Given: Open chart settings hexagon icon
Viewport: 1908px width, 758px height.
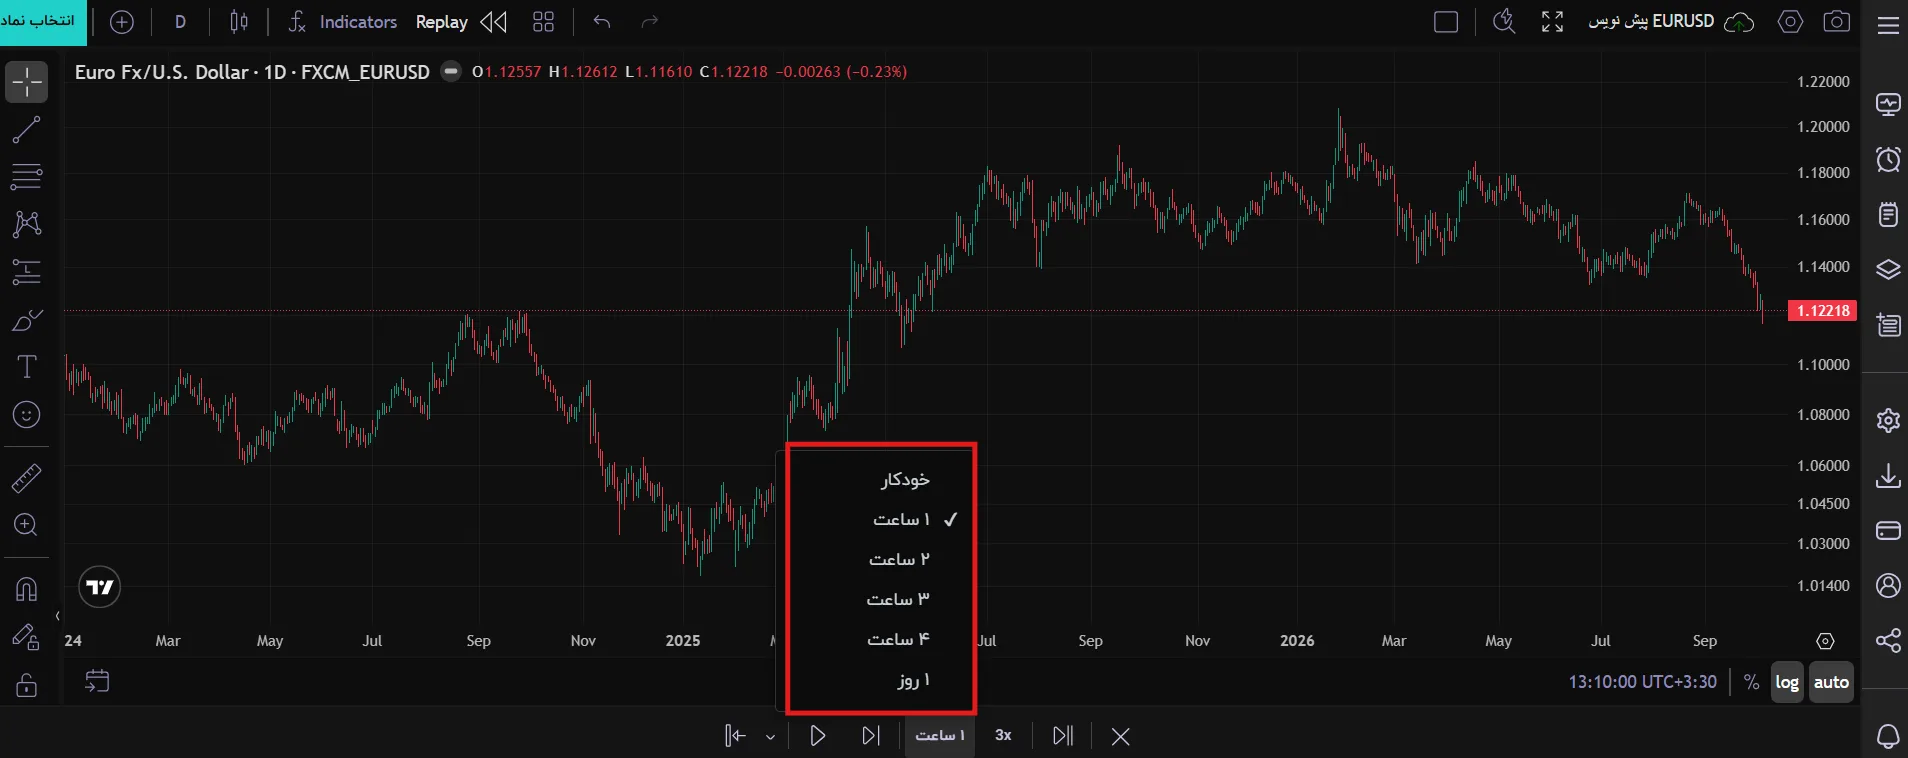Looking at the screenshot, I should click(1790, 22).
